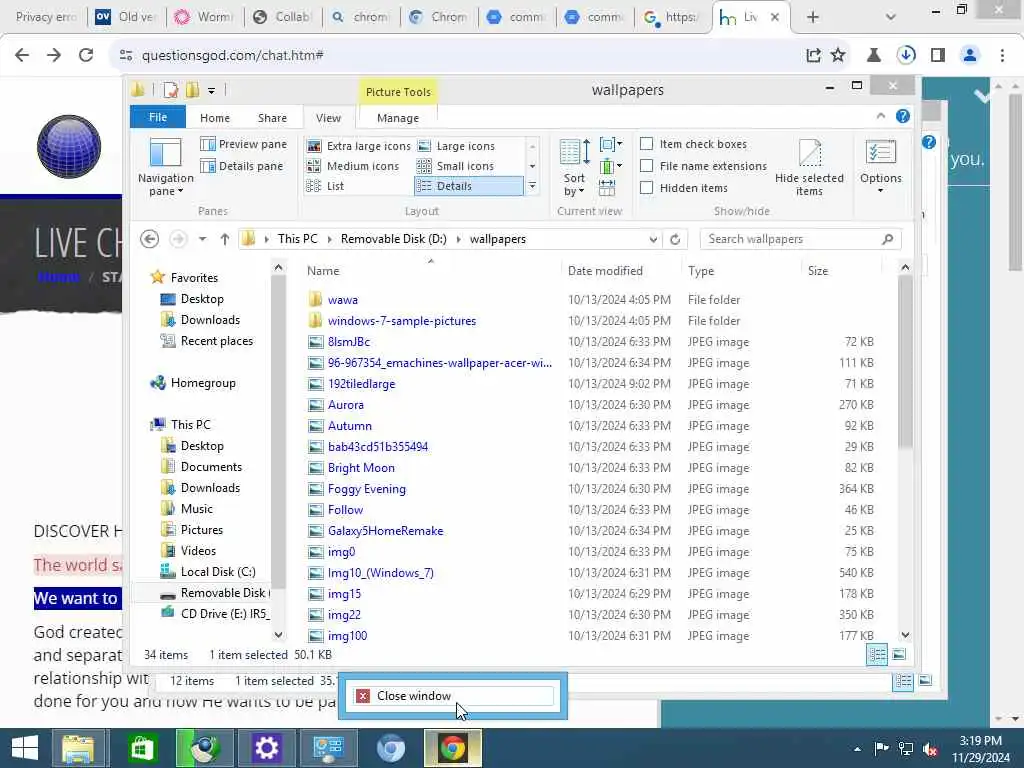
Task: Select the Aurora image file
Action: [x=345, y=405]
